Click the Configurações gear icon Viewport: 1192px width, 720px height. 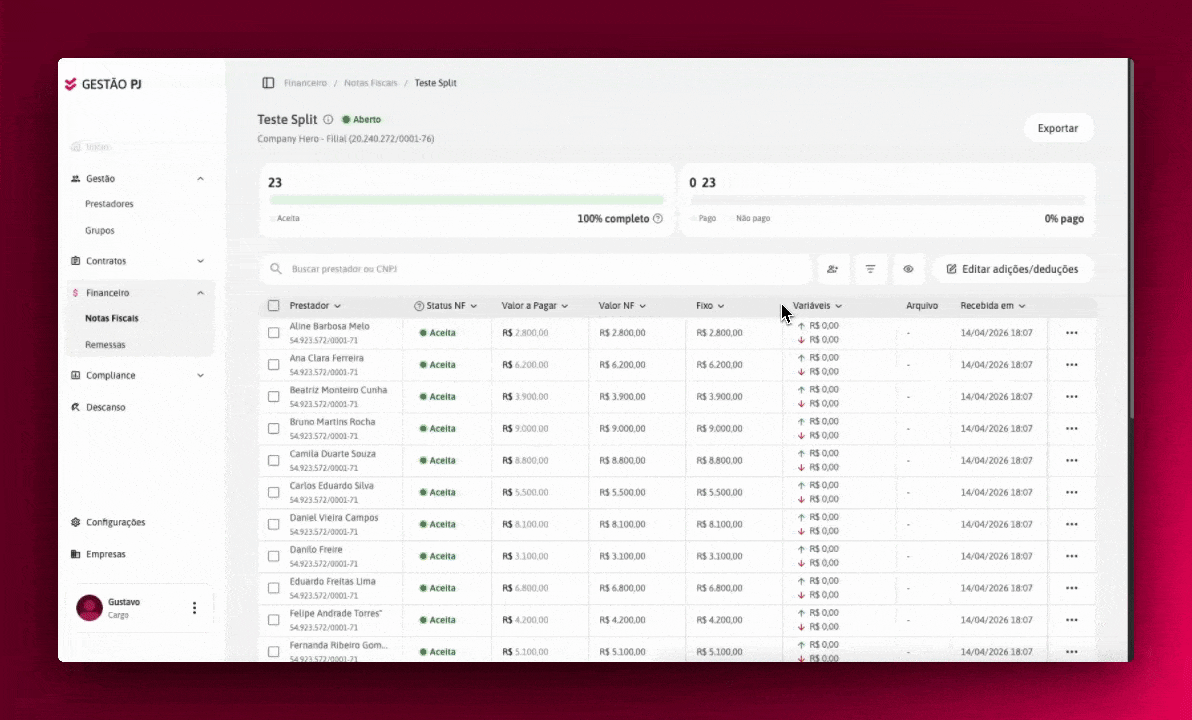(x=75, y=522)
